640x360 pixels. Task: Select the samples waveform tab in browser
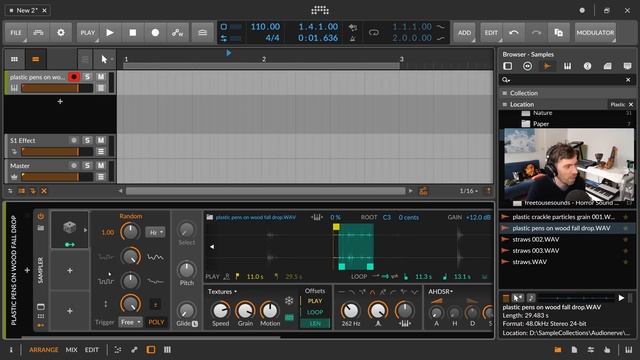[547, 66]
